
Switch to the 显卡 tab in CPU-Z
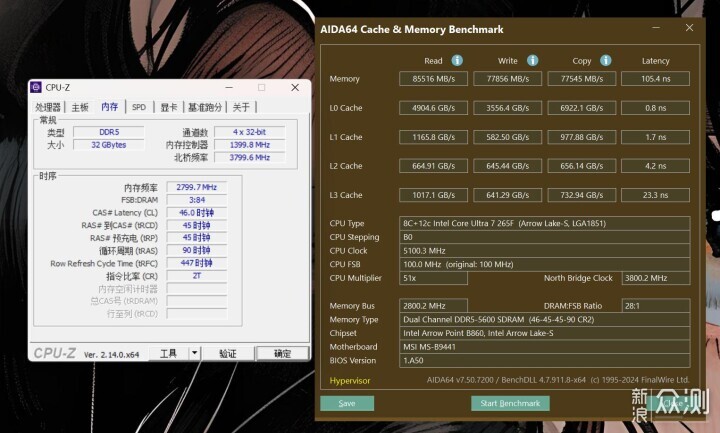[x=169, y=107]
